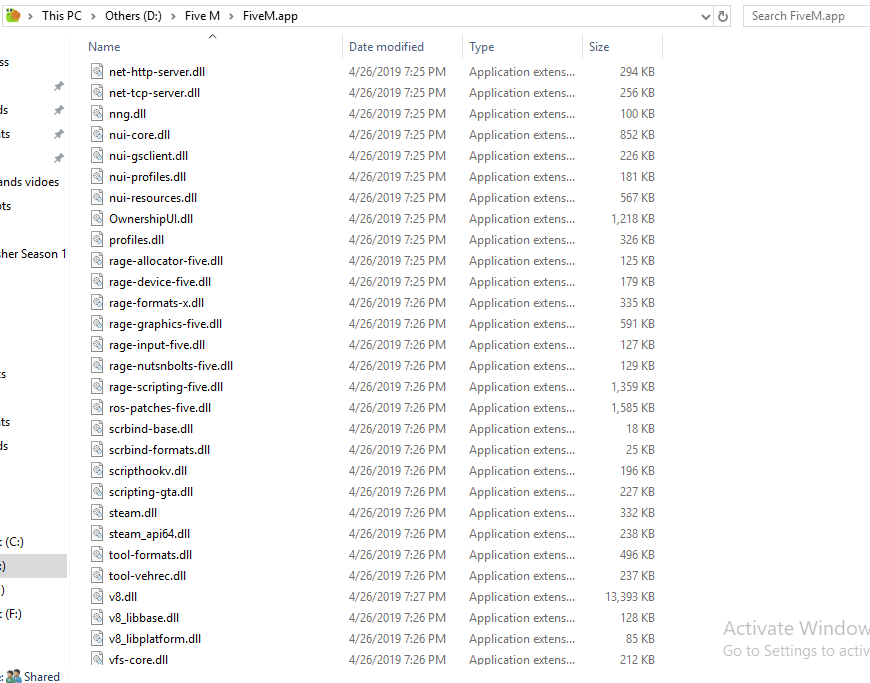Click the nui-gsclient.dll file icon
This screenshot has height=683, width=870.
pos(97,155)
